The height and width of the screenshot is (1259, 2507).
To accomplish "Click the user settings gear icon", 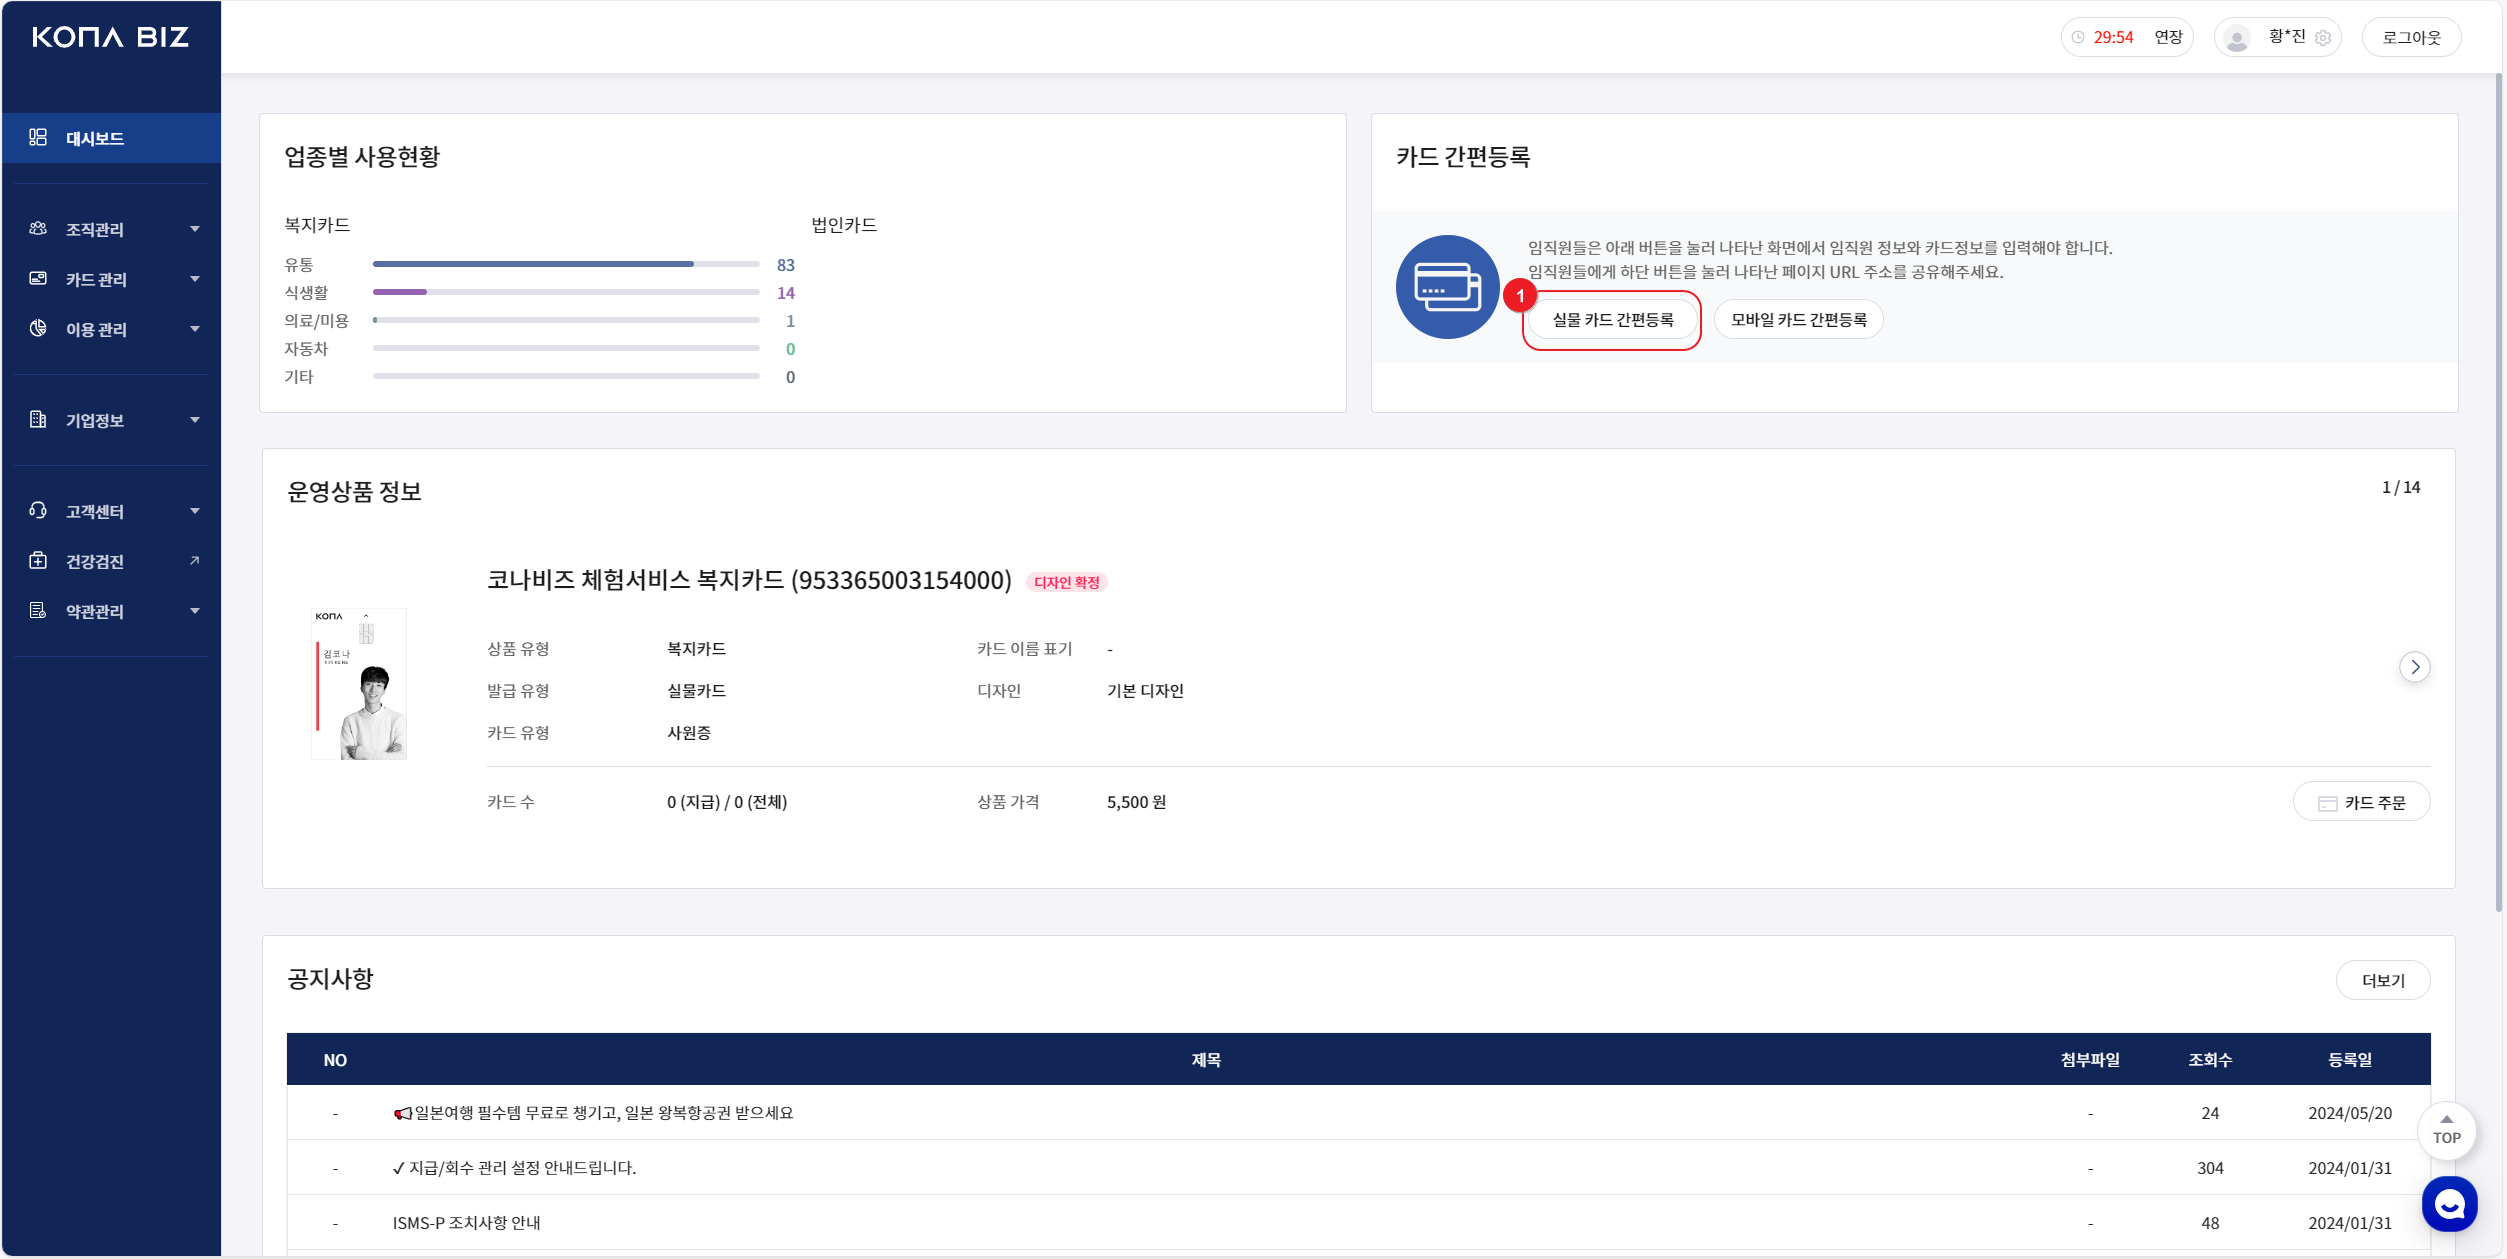I will pos(2323,38).
